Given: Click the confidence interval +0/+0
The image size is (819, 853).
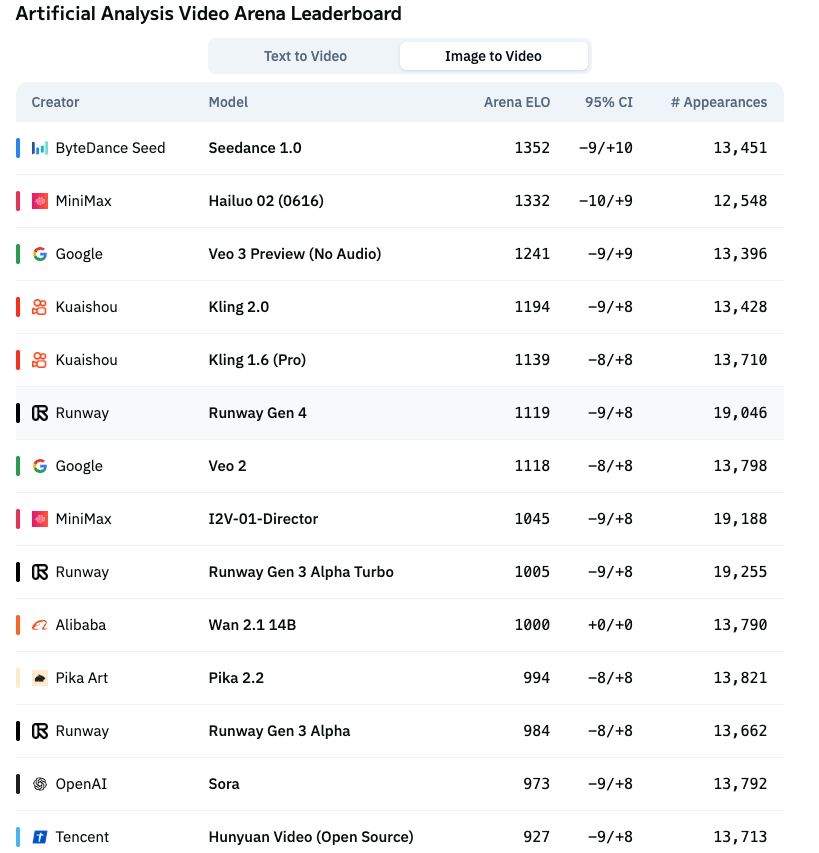Looking at the screenshot, I should click(610, 625).
